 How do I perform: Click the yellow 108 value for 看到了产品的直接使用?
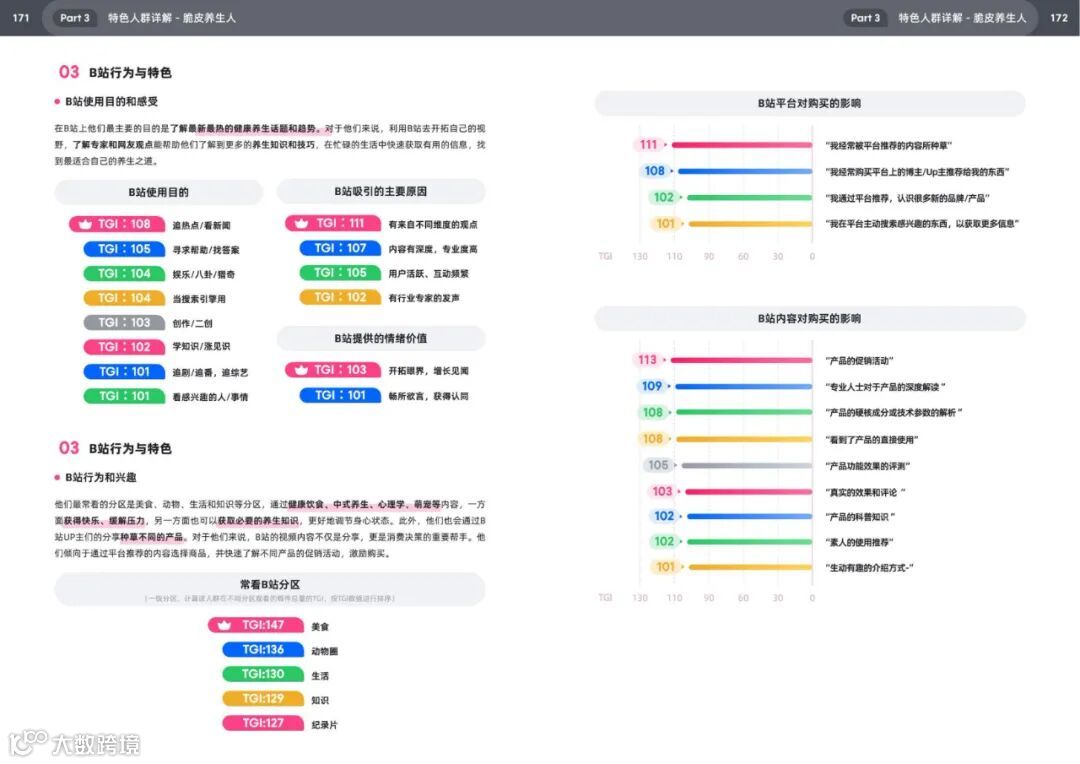click(x=653, y=438)
